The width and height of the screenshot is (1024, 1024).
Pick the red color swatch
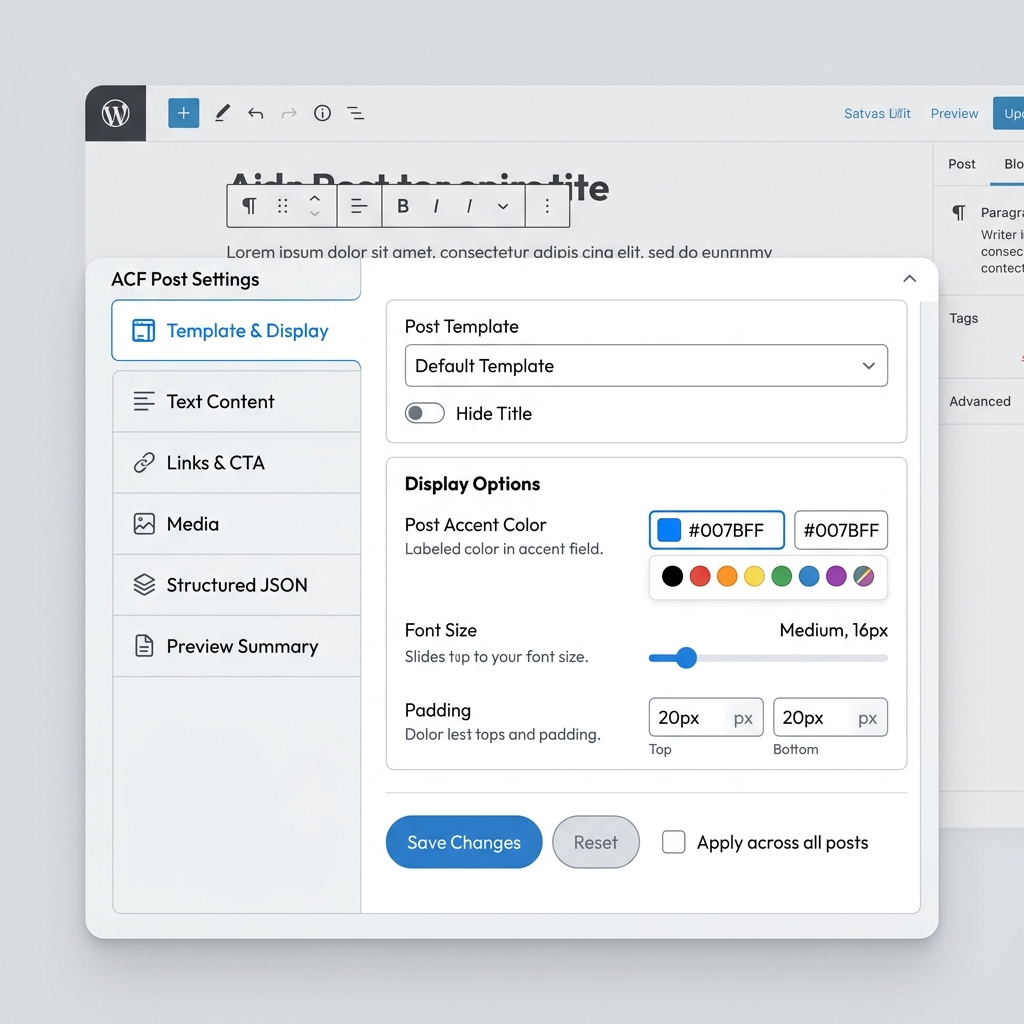click(699, 576)
